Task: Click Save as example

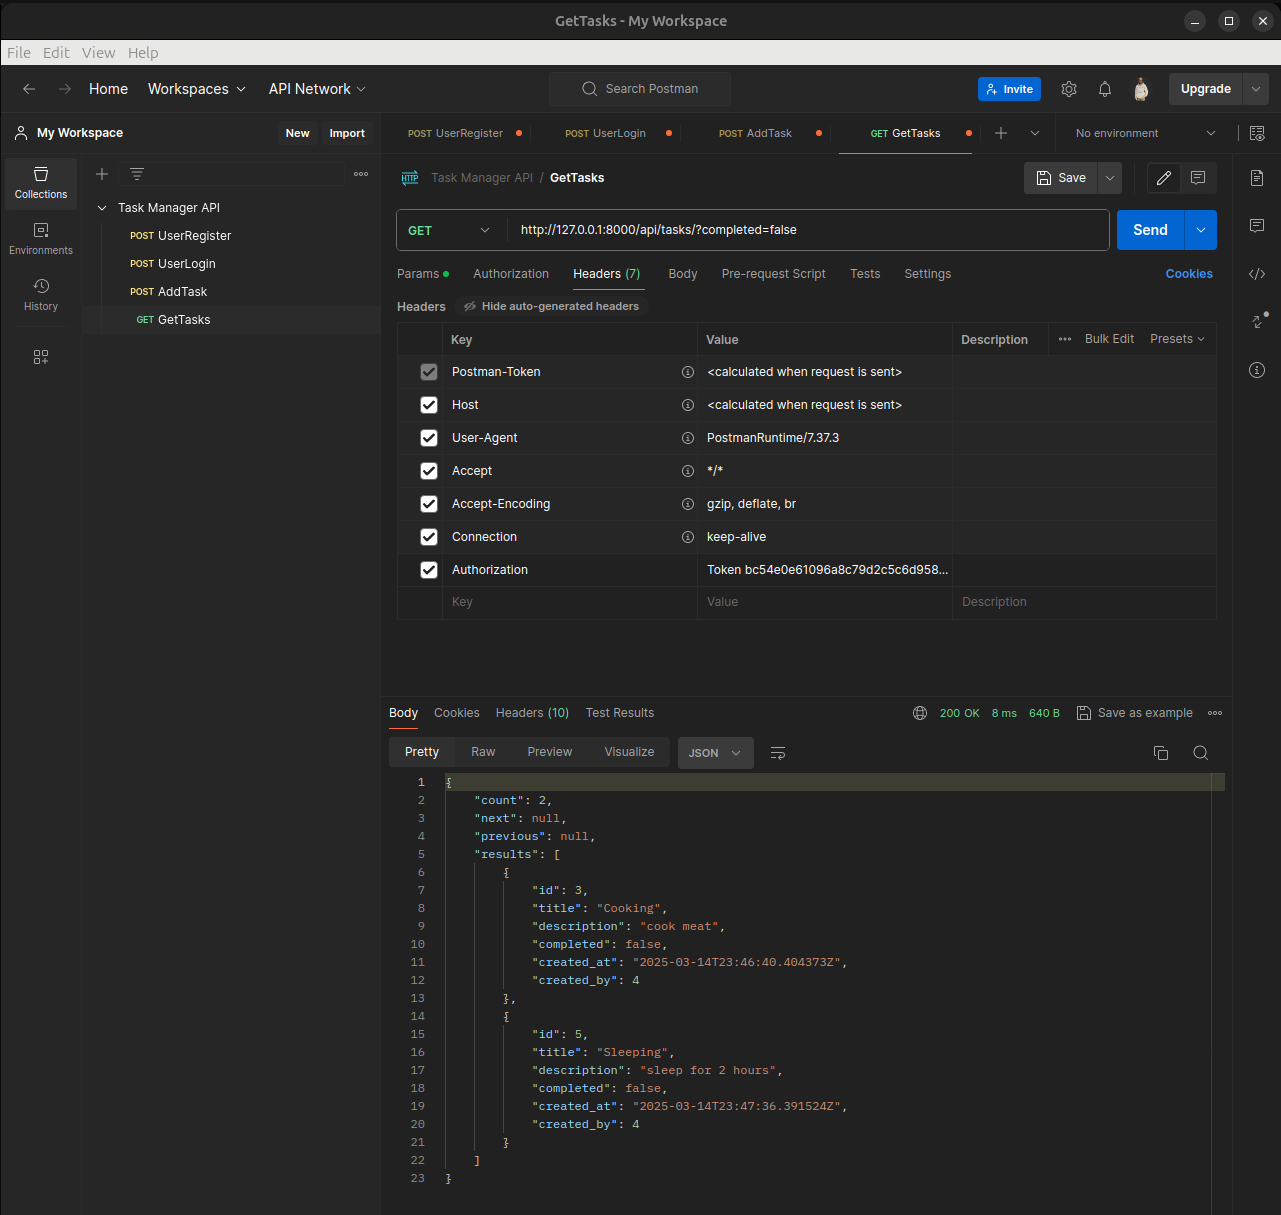Action: [x=1135, y=713]
